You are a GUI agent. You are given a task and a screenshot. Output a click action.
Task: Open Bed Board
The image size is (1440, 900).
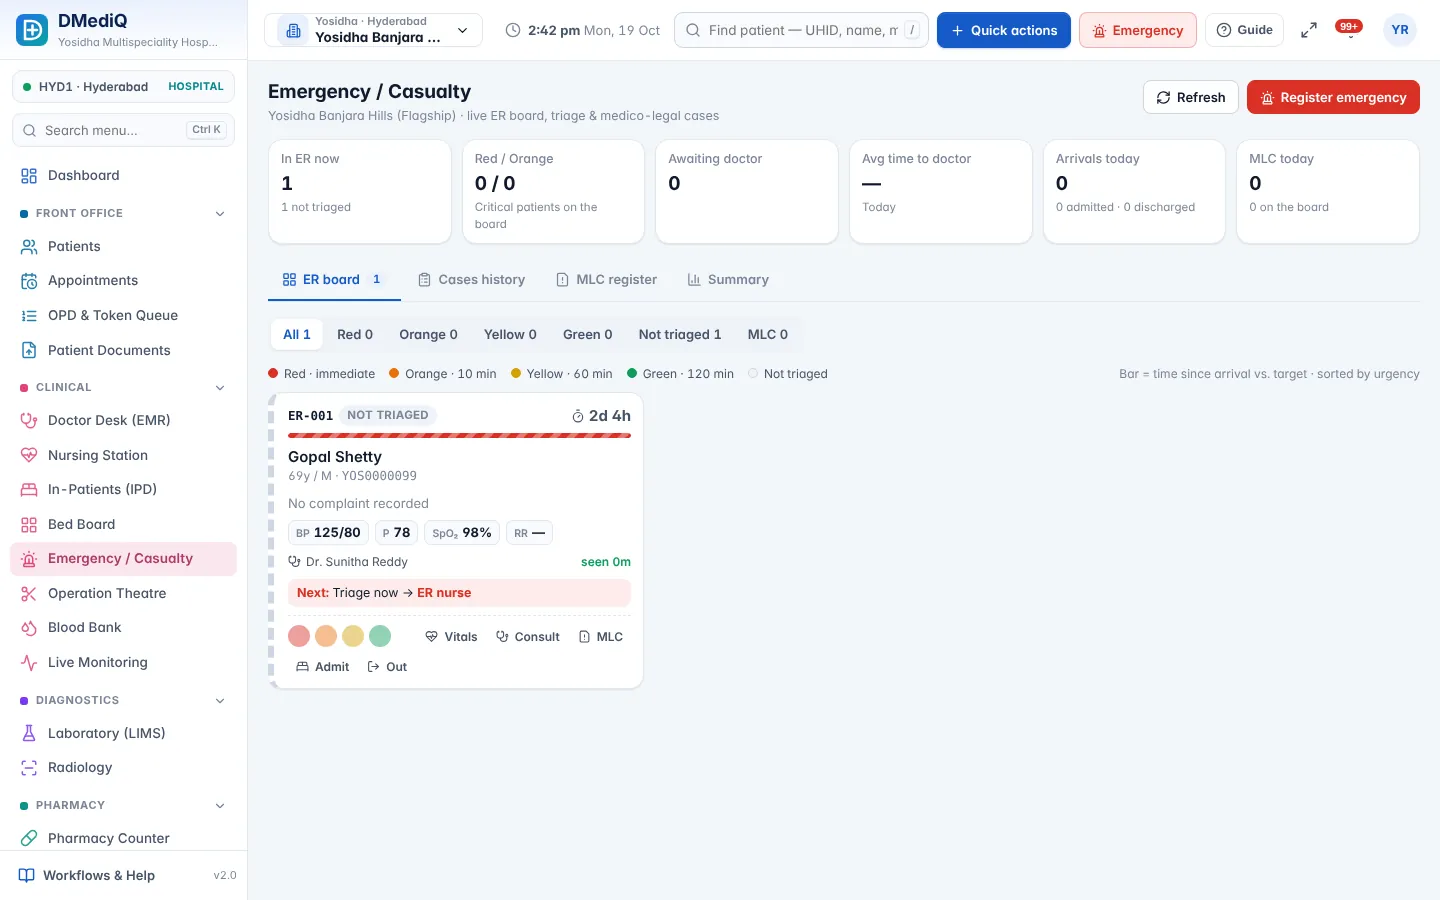[x=123, y=524]
